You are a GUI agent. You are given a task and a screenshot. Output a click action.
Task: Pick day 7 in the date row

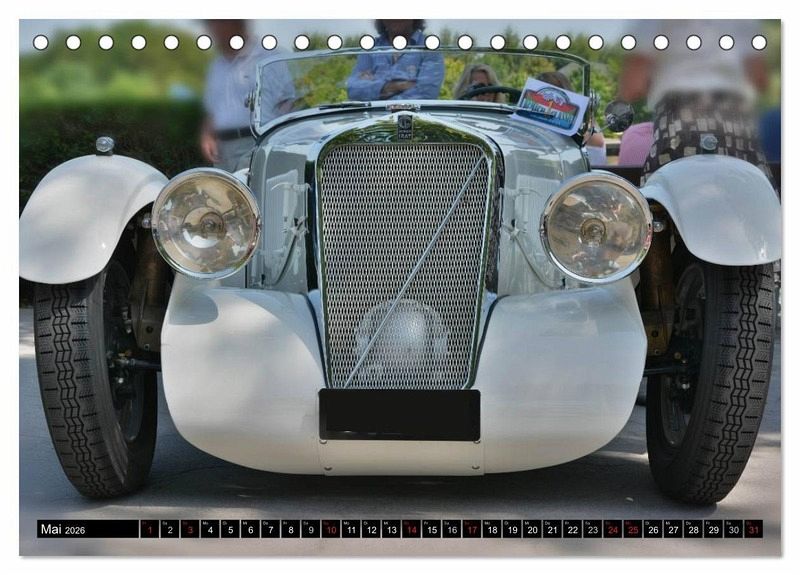[x=270, y=529]
